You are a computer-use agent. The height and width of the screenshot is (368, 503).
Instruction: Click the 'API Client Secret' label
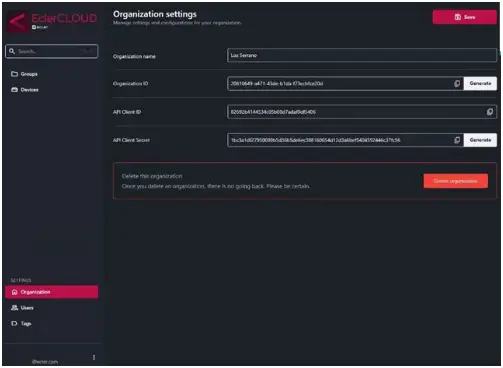(x=131, y=140)
